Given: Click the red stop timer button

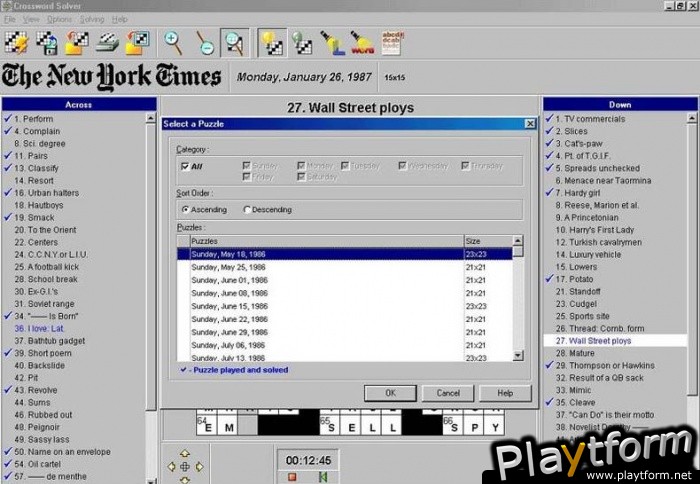Looking at the screenshot, I should coord(292,477).
